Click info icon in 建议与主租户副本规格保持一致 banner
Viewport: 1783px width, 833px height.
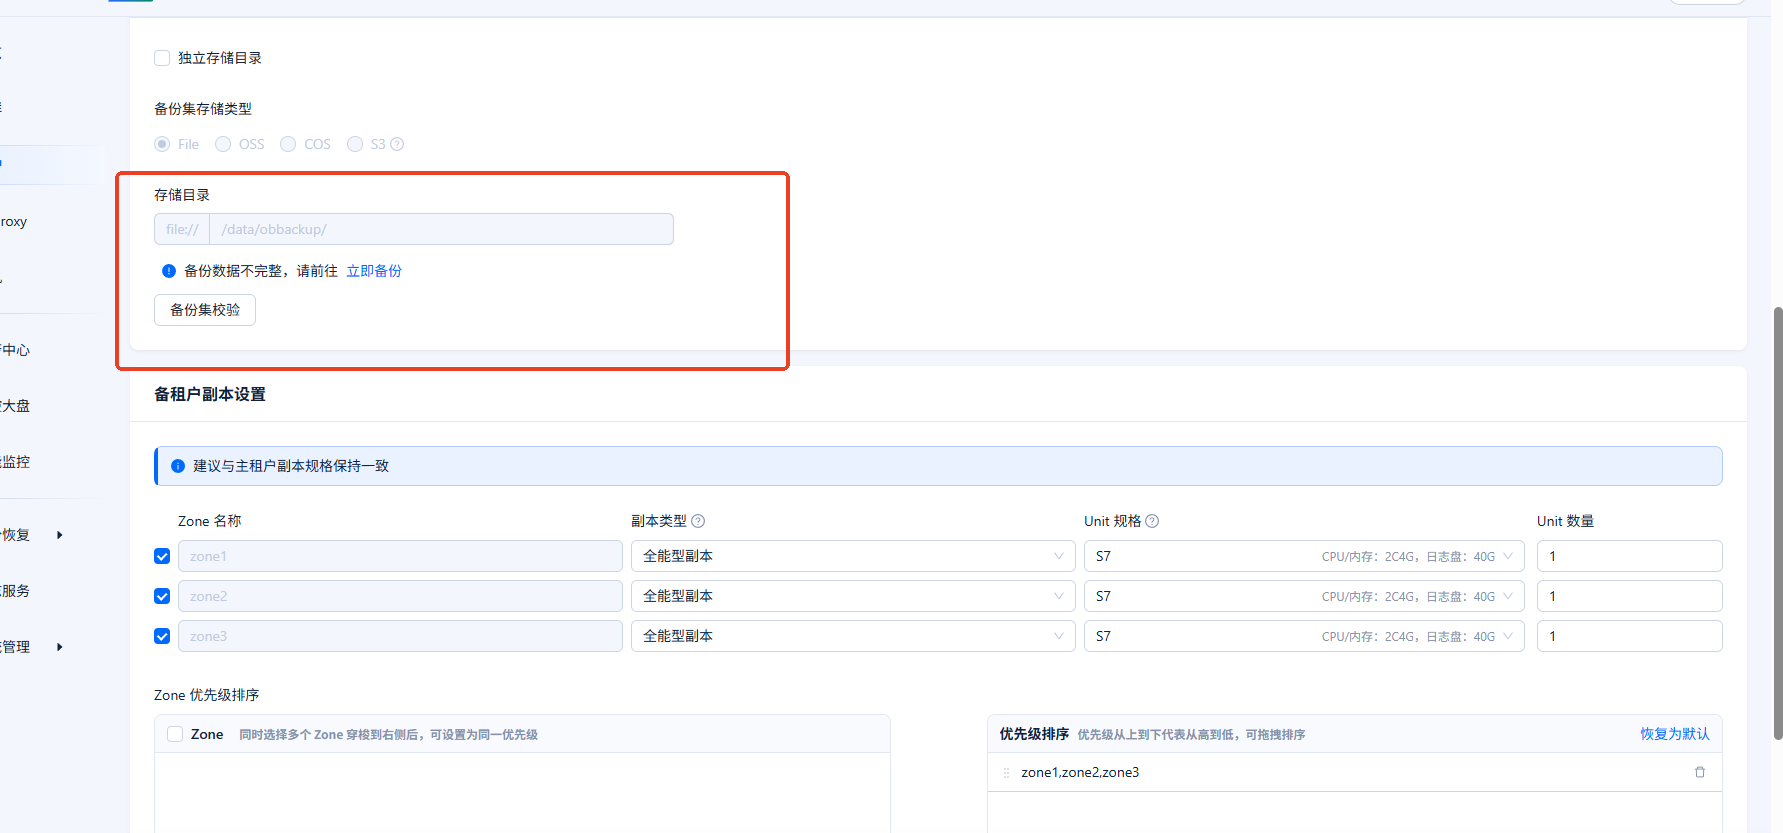click(178, 466)
